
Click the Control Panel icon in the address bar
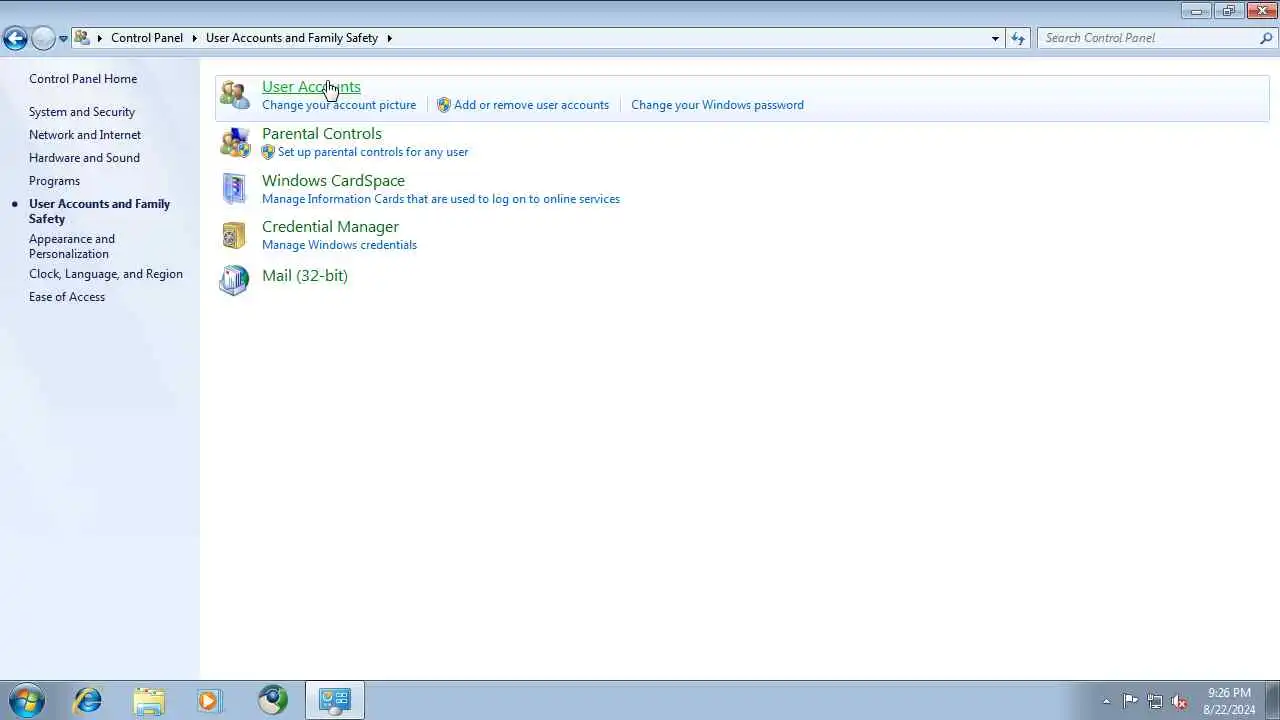point(82,38)
